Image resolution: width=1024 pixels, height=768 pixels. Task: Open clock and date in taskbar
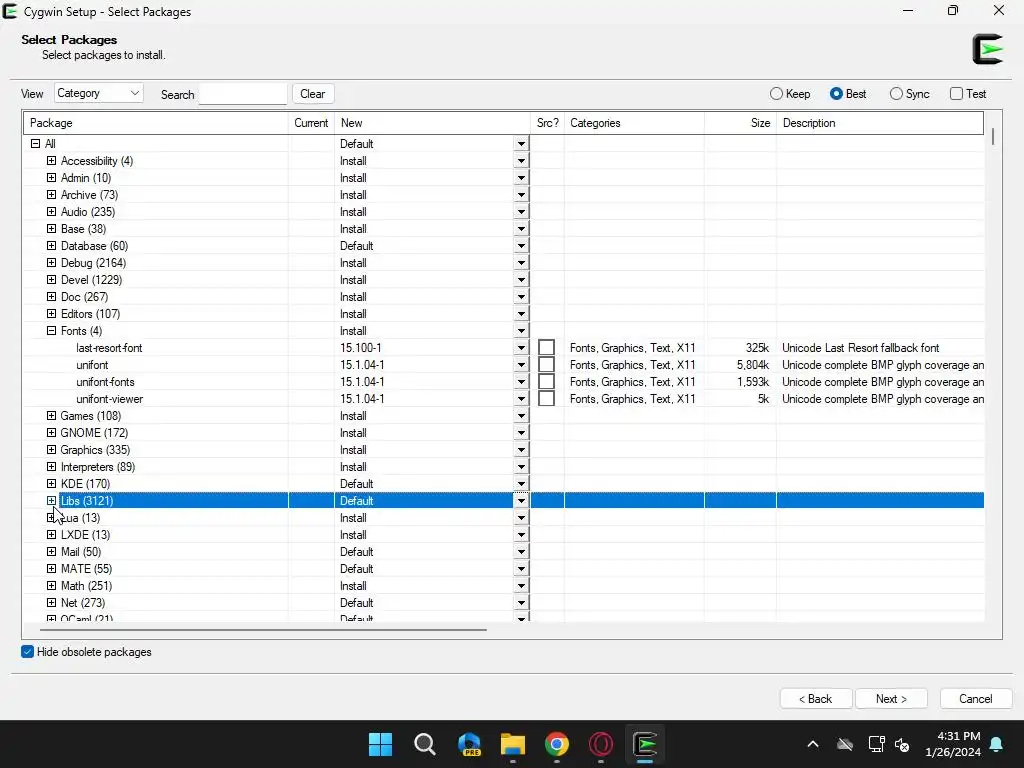coord(953,744)
